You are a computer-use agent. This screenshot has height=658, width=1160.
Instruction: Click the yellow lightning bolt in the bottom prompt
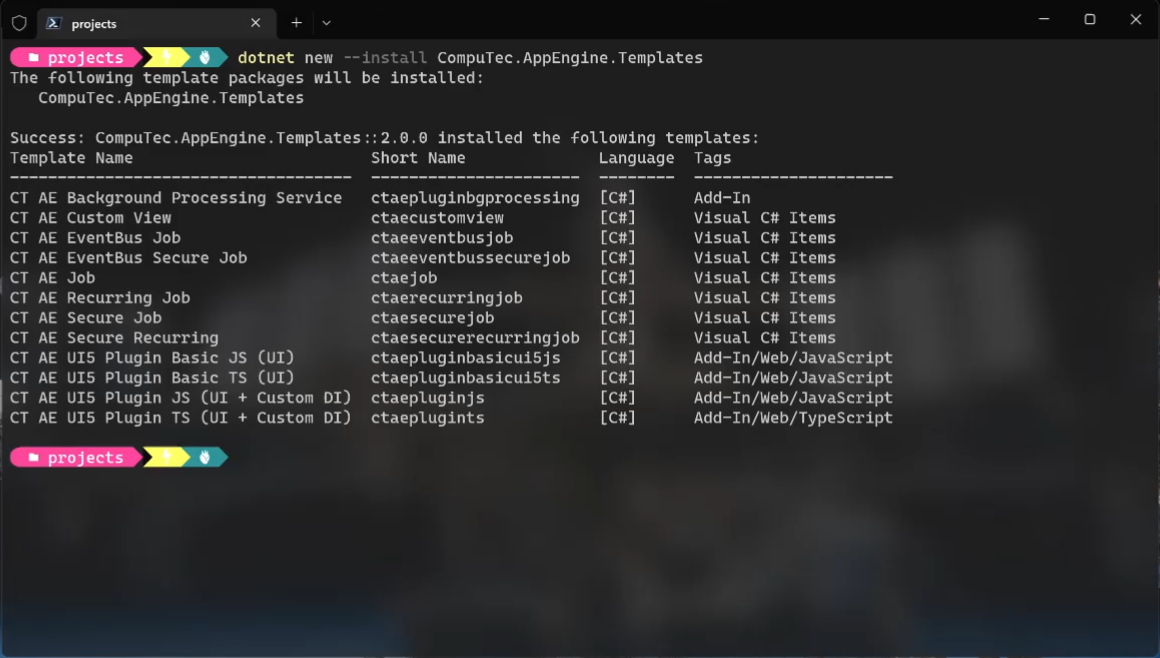coord(168,458)
